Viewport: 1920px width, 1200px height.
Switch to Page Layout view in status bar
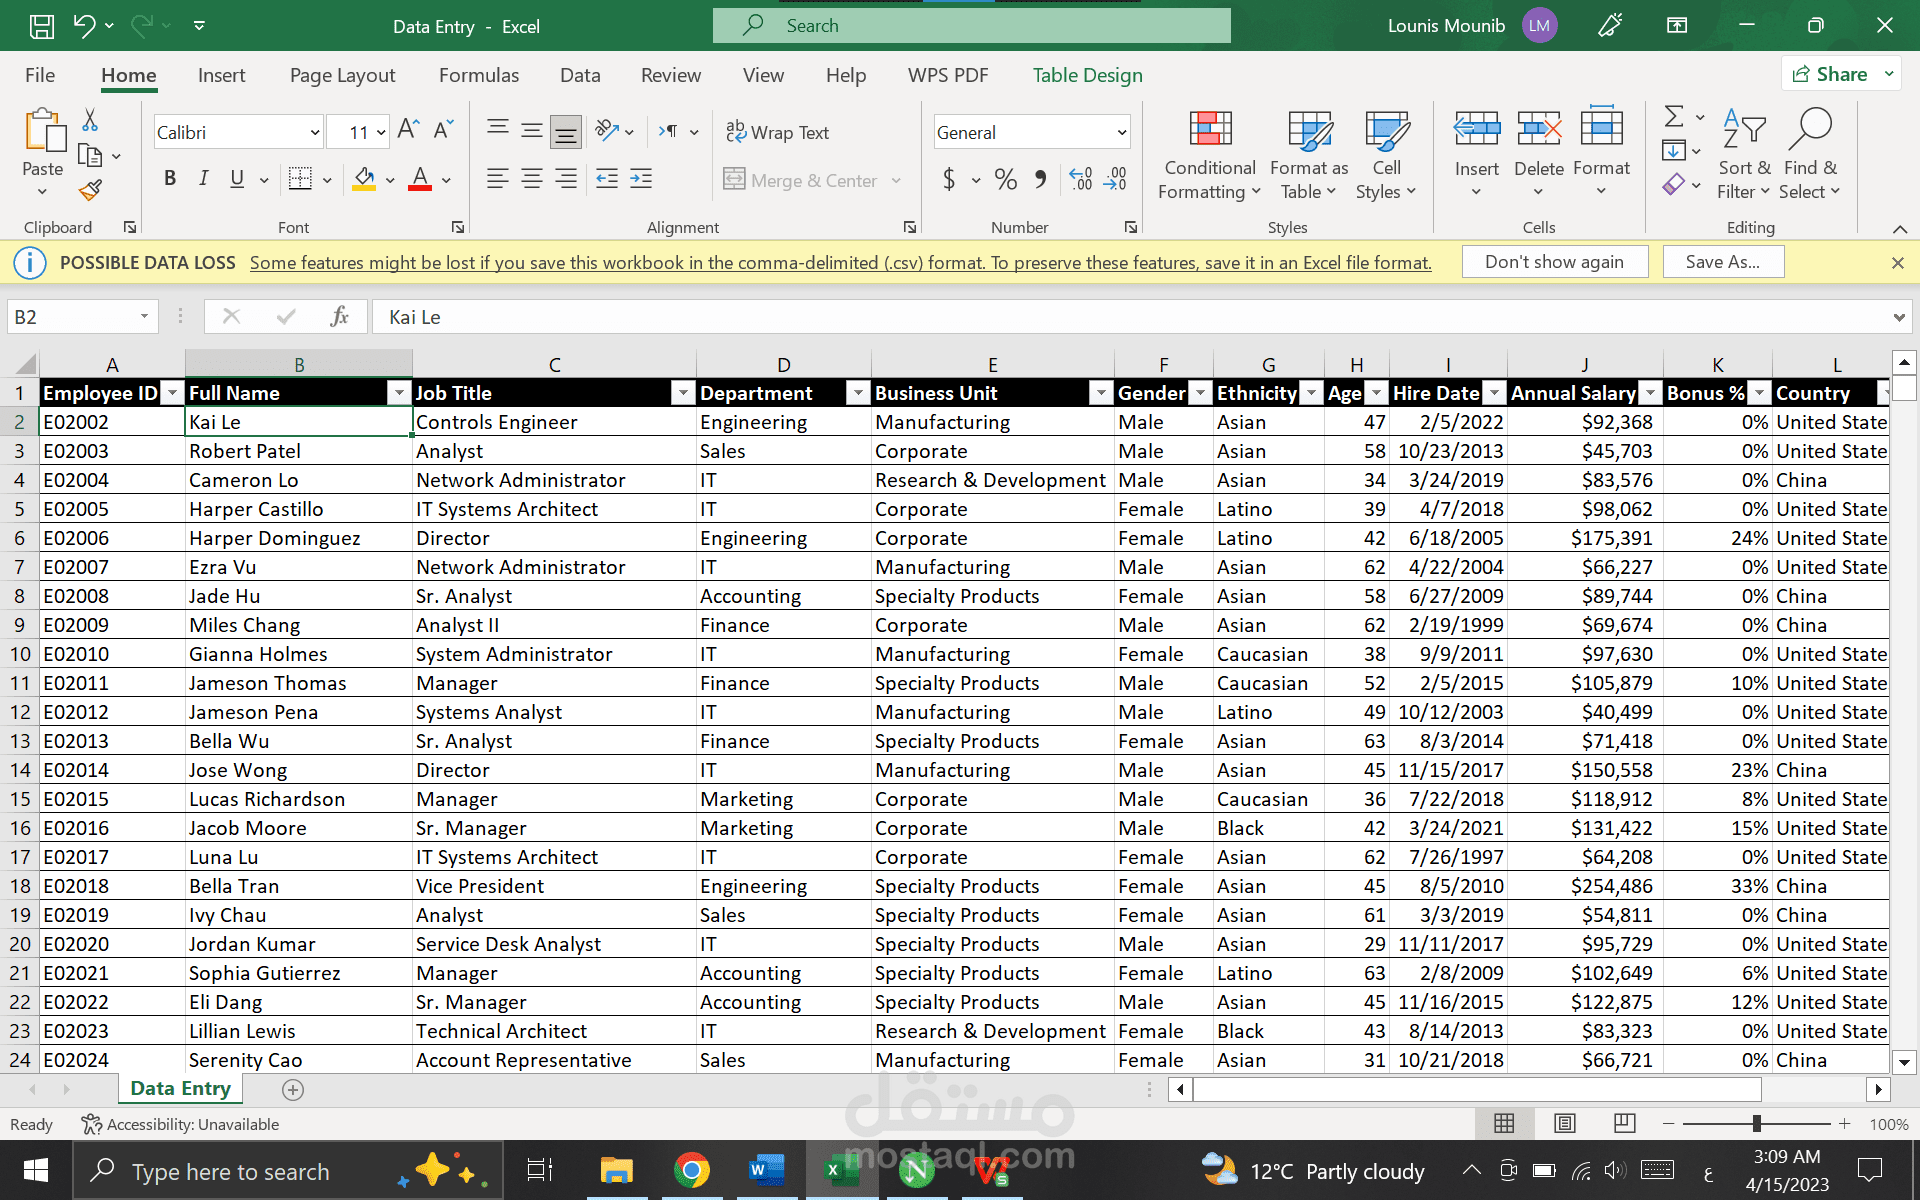coord(1565,1124)
